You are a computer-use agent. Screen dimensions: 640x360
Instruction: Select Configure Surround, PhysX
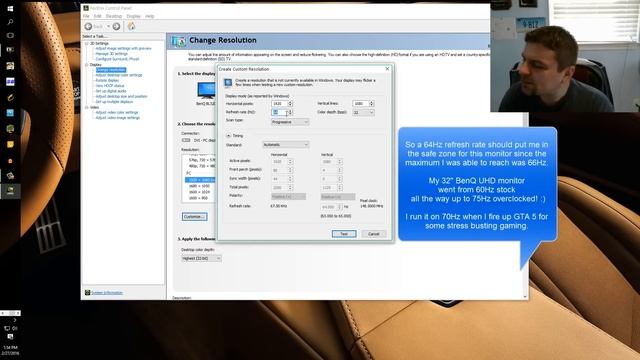click(117, 59)
